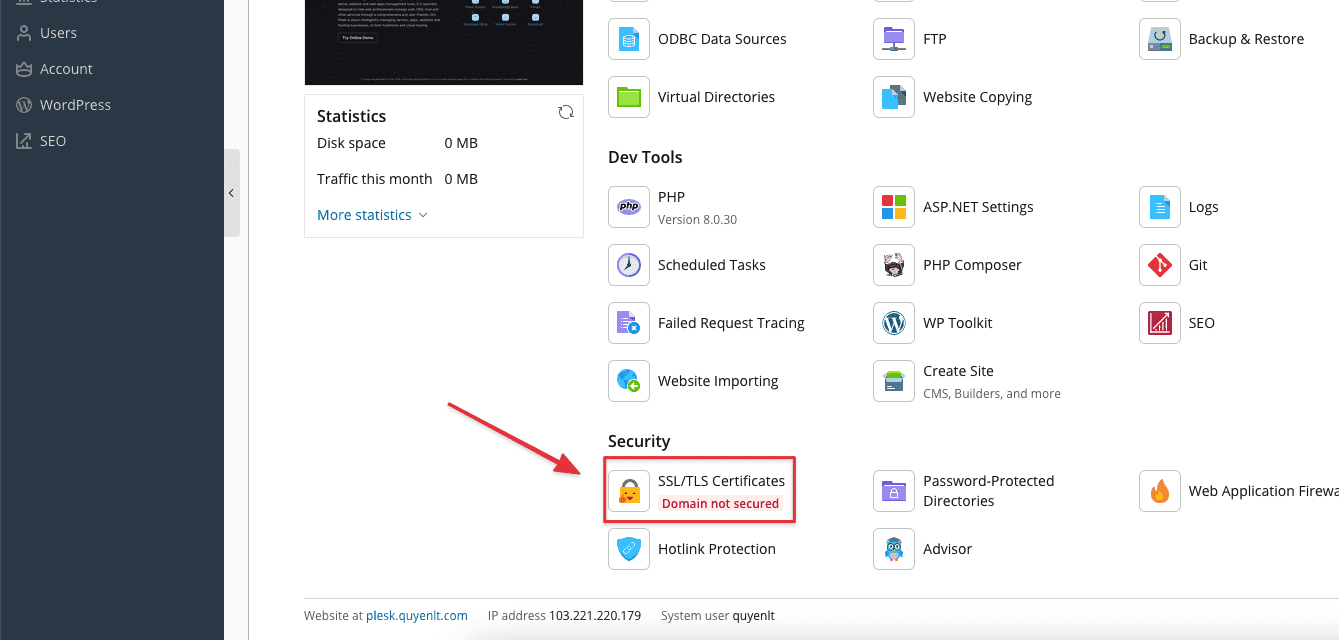Open Password-Protected Directories

point(988,491)
